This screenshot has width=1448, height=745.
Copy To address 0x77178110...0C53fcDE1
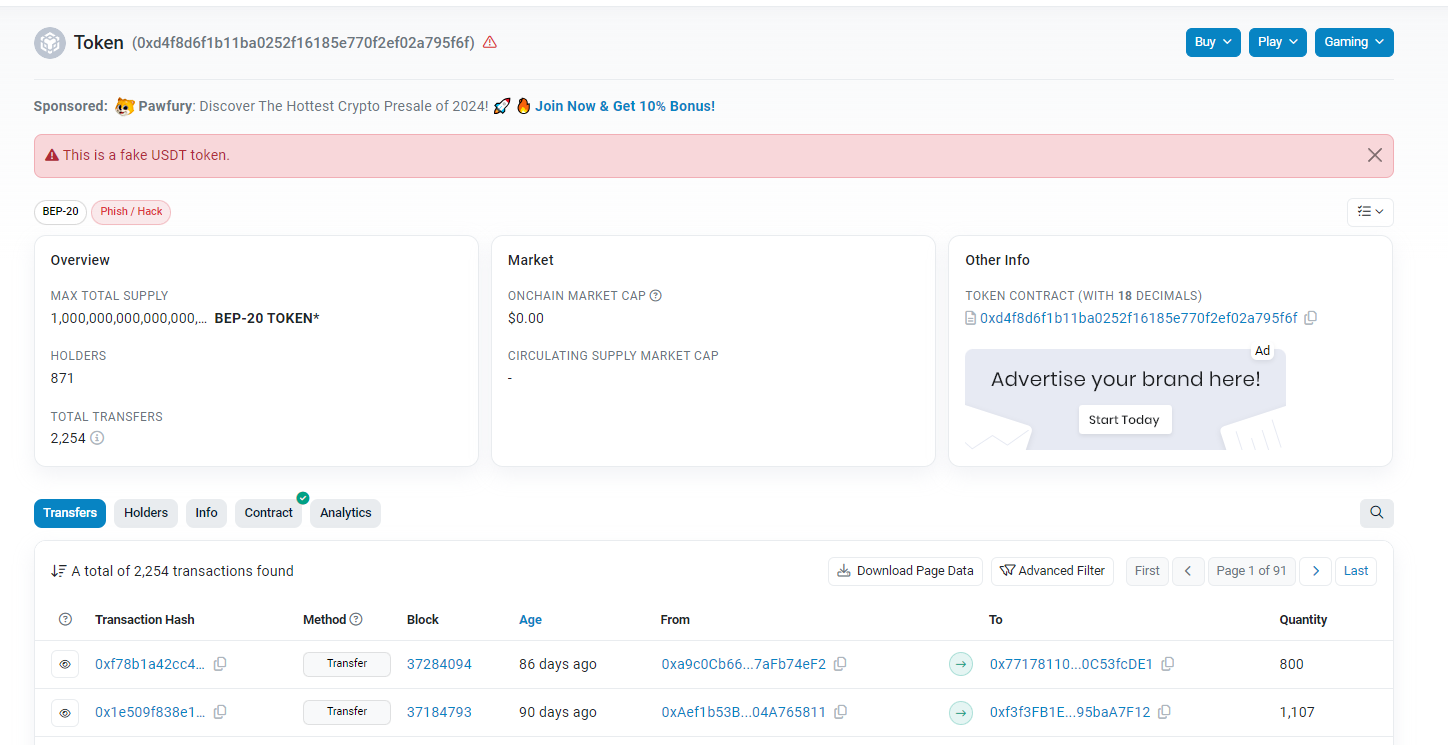(x=1167, y=664)
